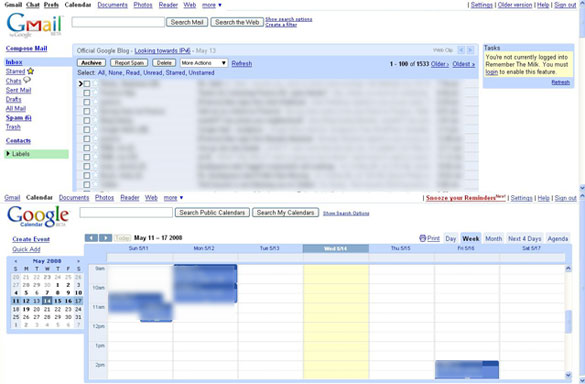Focus the Gmail search input field
The height and width of the screenshot is (384, 585).
click(118, 22)
